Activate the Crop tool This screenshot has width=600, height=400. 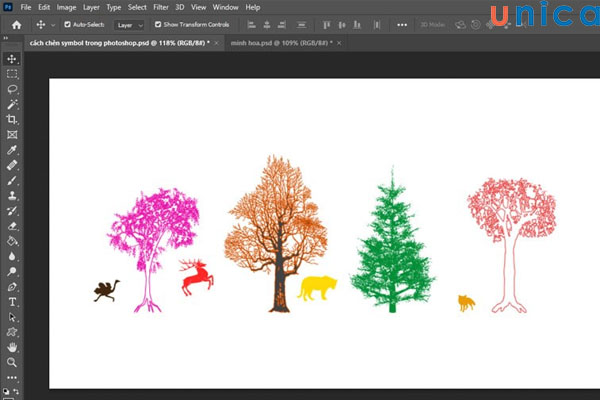(12, 119)
